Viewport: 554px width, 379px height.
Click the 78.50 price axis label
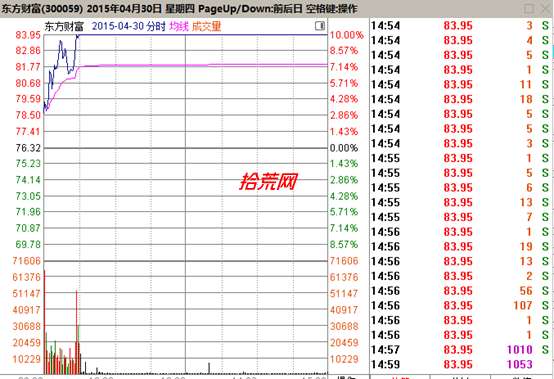pos(28,115)
